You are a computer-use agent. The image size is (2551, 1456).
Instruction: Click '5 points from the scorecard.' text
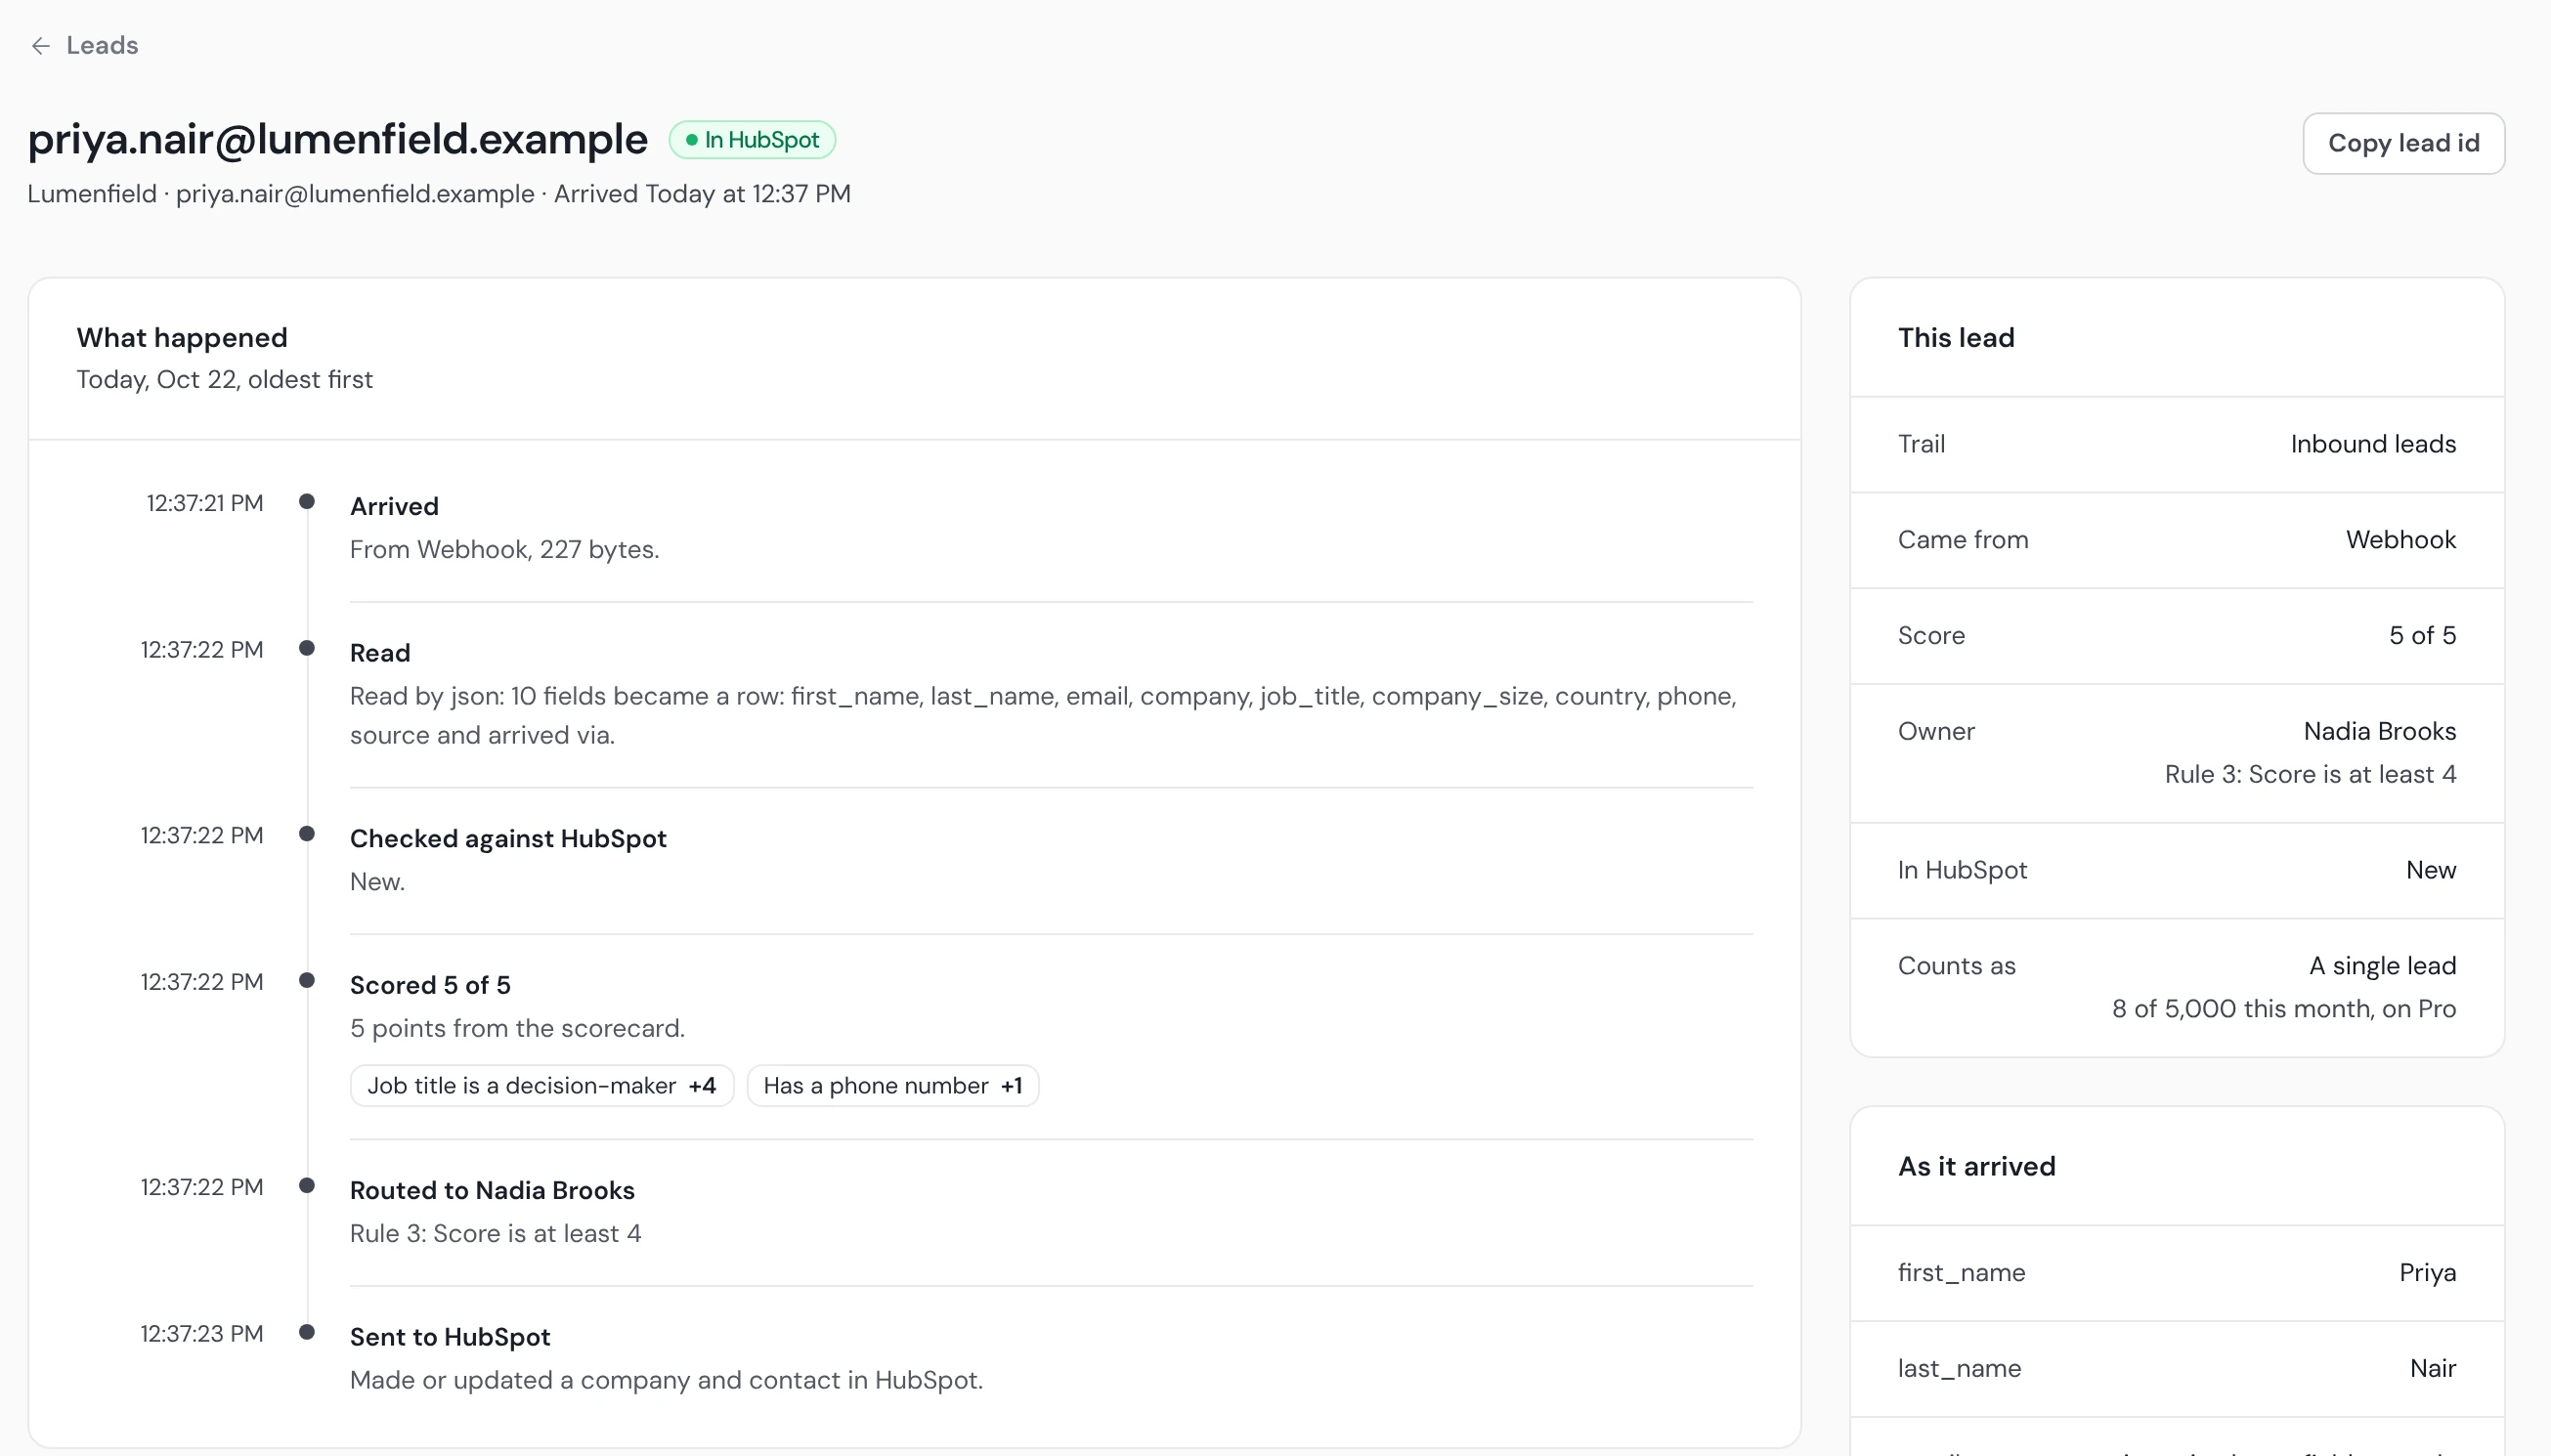[x=517, y=1028]
